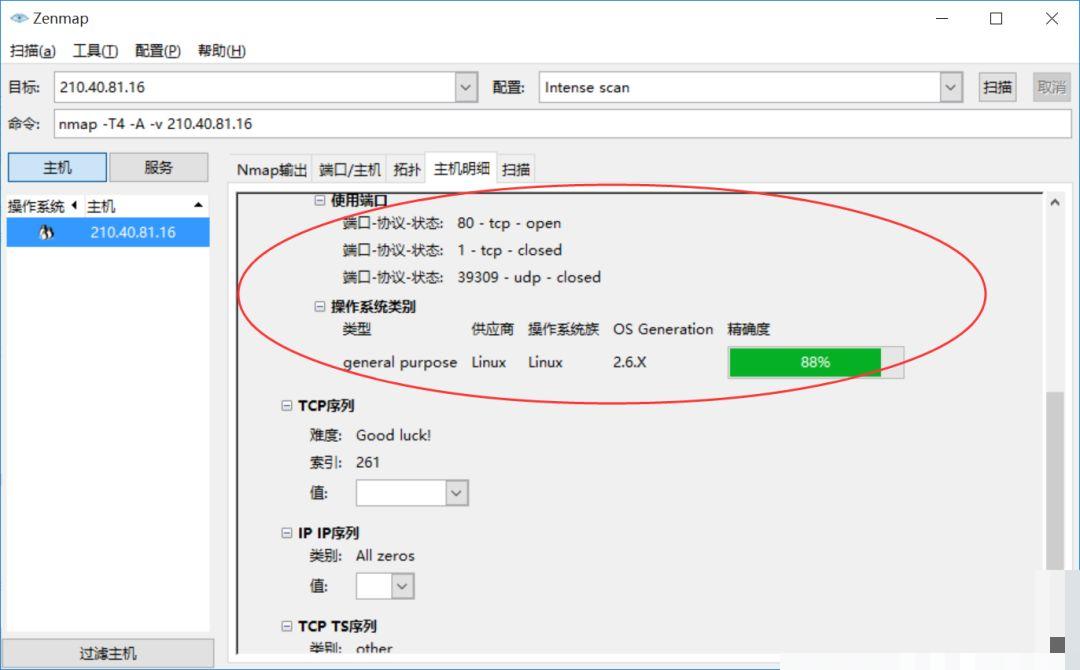Click port entry 39309 - udp - closed

[x=529, y=278]
